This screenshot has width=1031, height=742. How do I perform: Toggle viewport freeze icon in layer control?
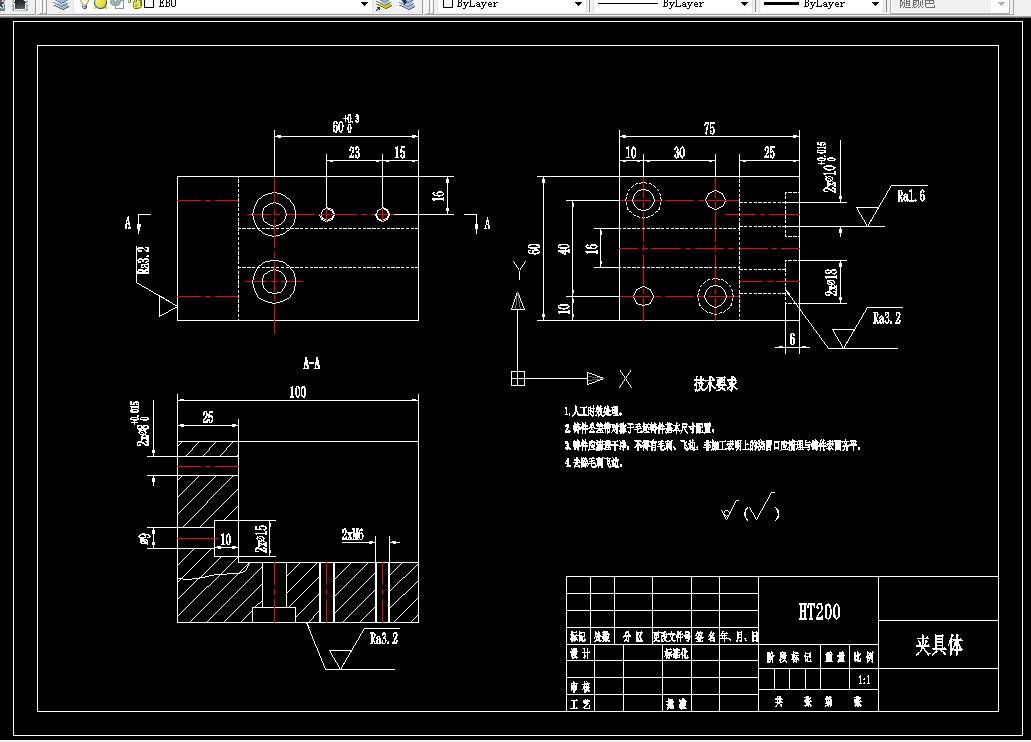[x=117, y=3]
